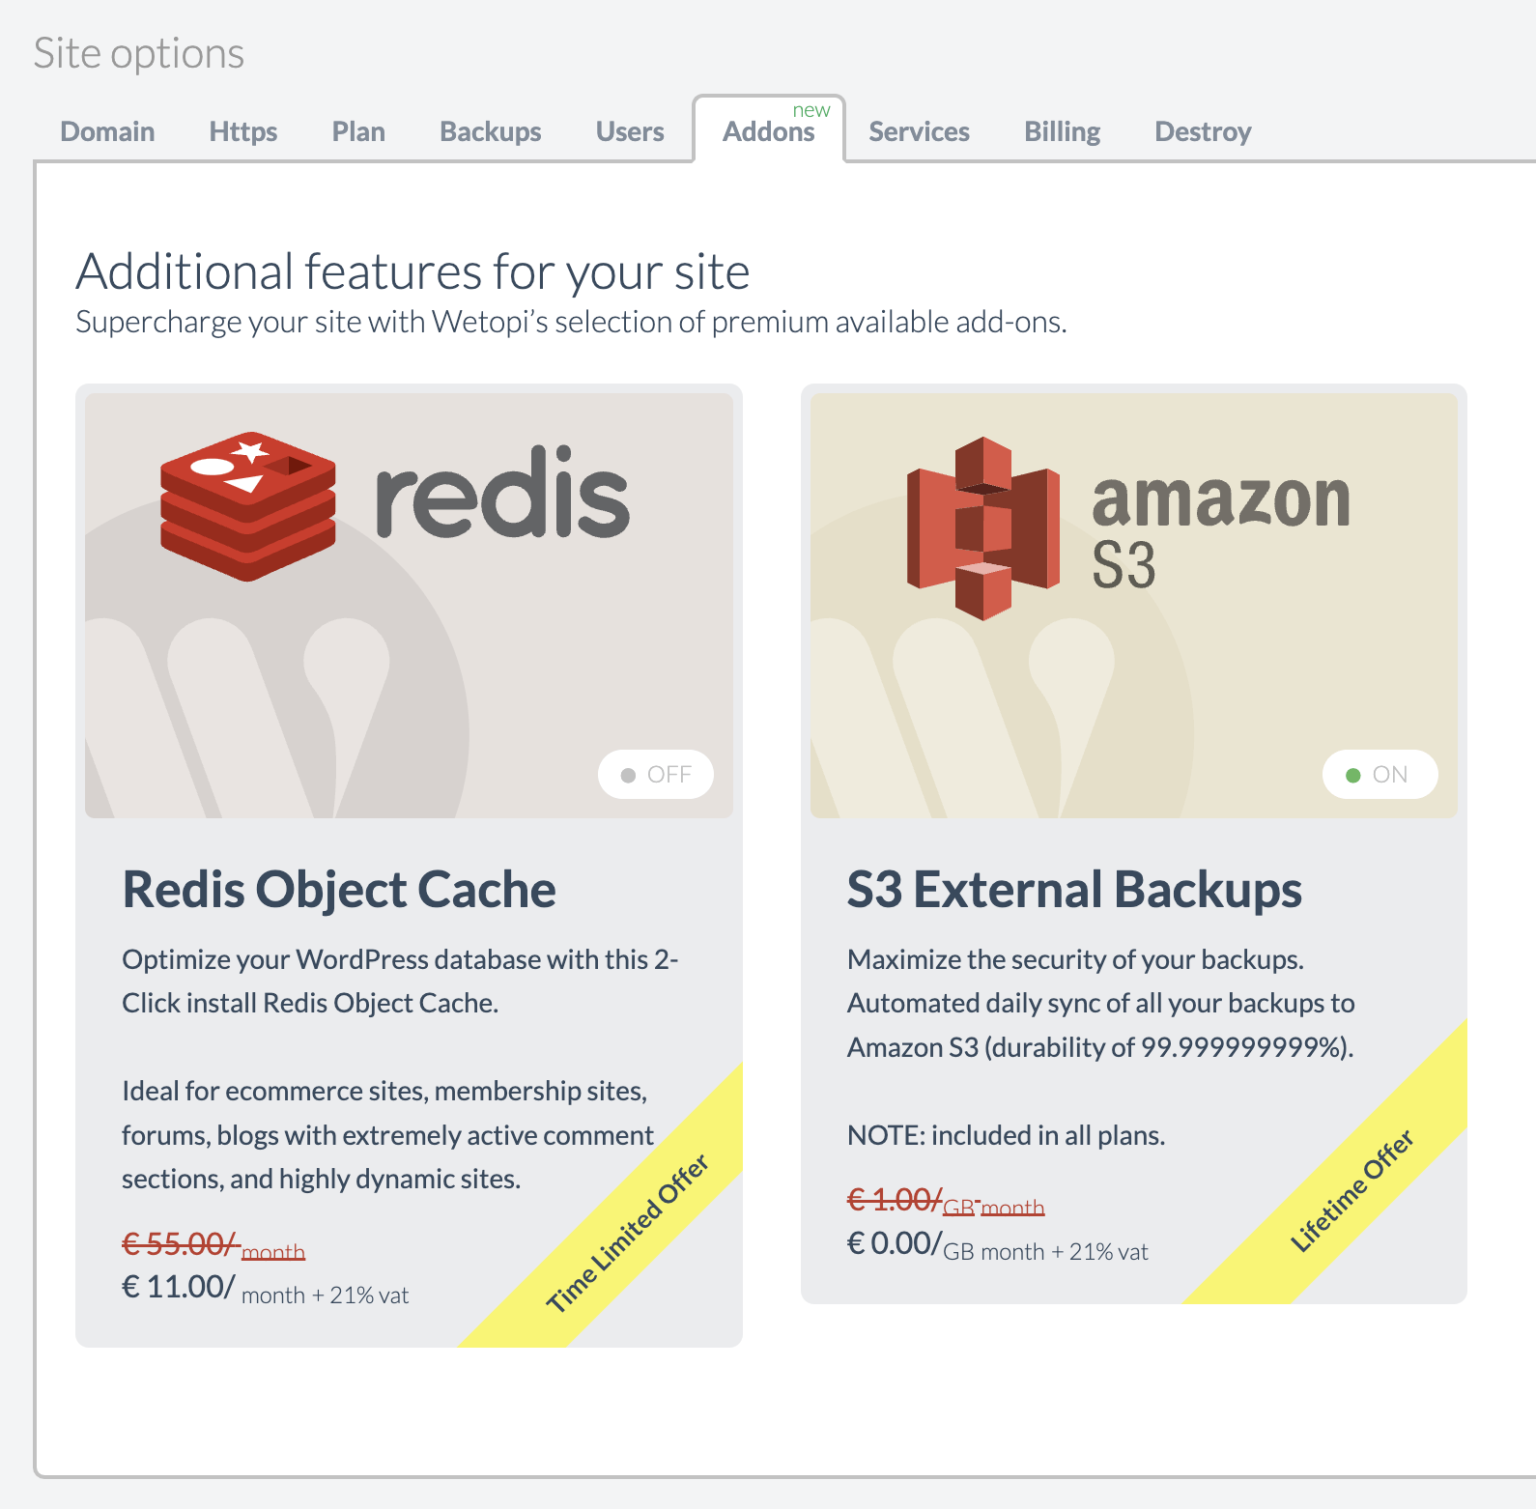
Task: Click the 'Additional features for your site' heading
Action: 413,271
